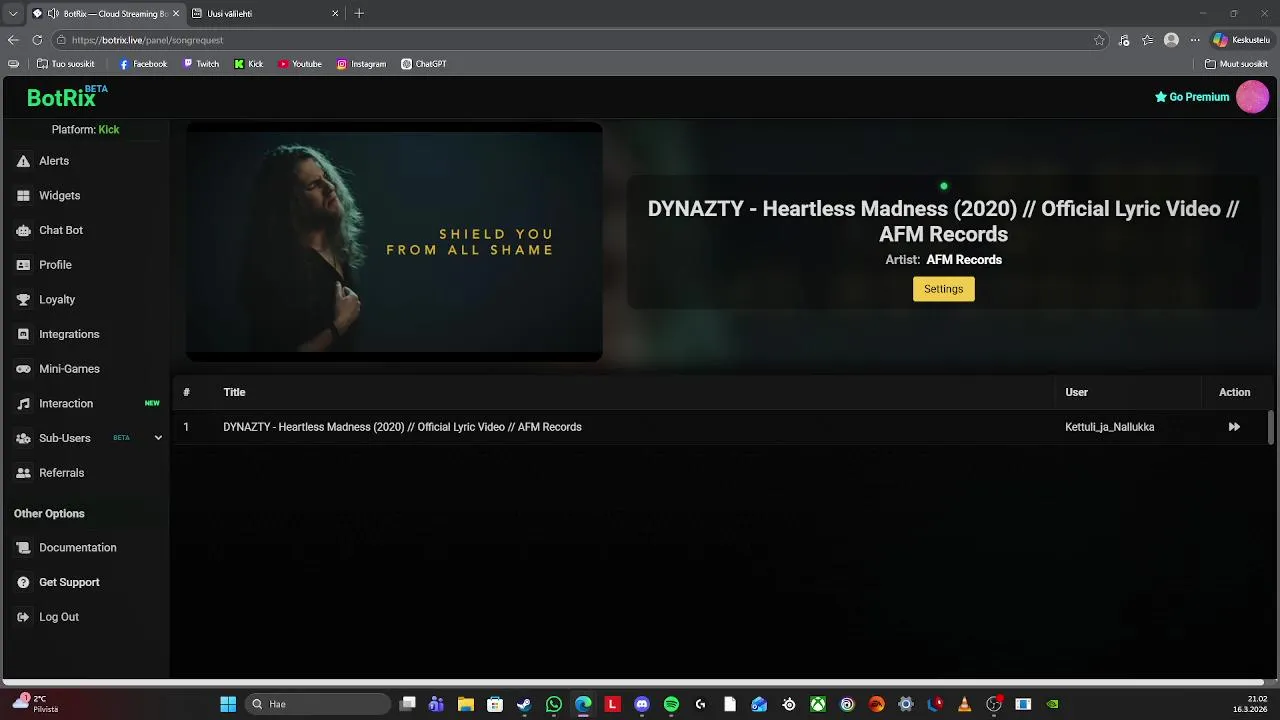Open the browser favorites list icon

(x=1147, y=40)
